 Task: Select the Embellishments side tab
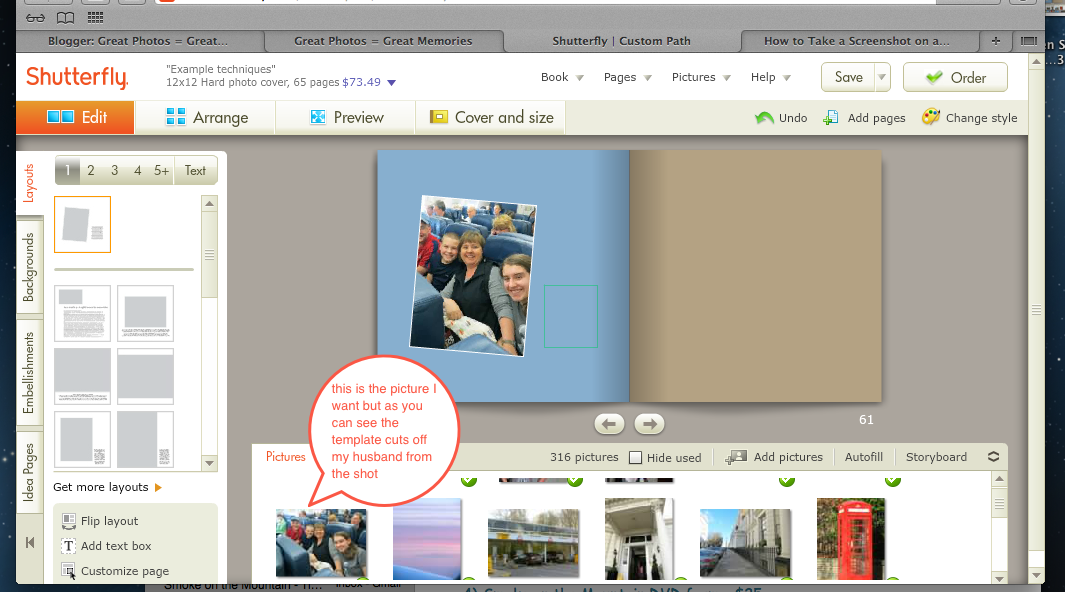coord(29,373)
